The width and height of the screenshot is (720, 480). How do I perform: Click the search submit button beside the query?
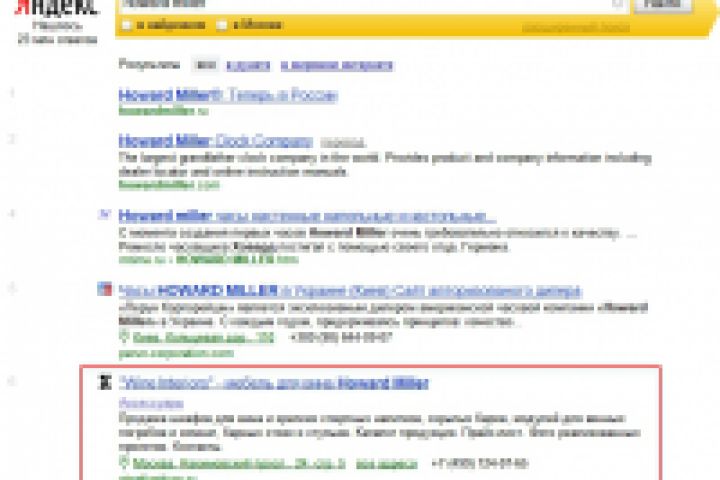click(x=663, y=4)
